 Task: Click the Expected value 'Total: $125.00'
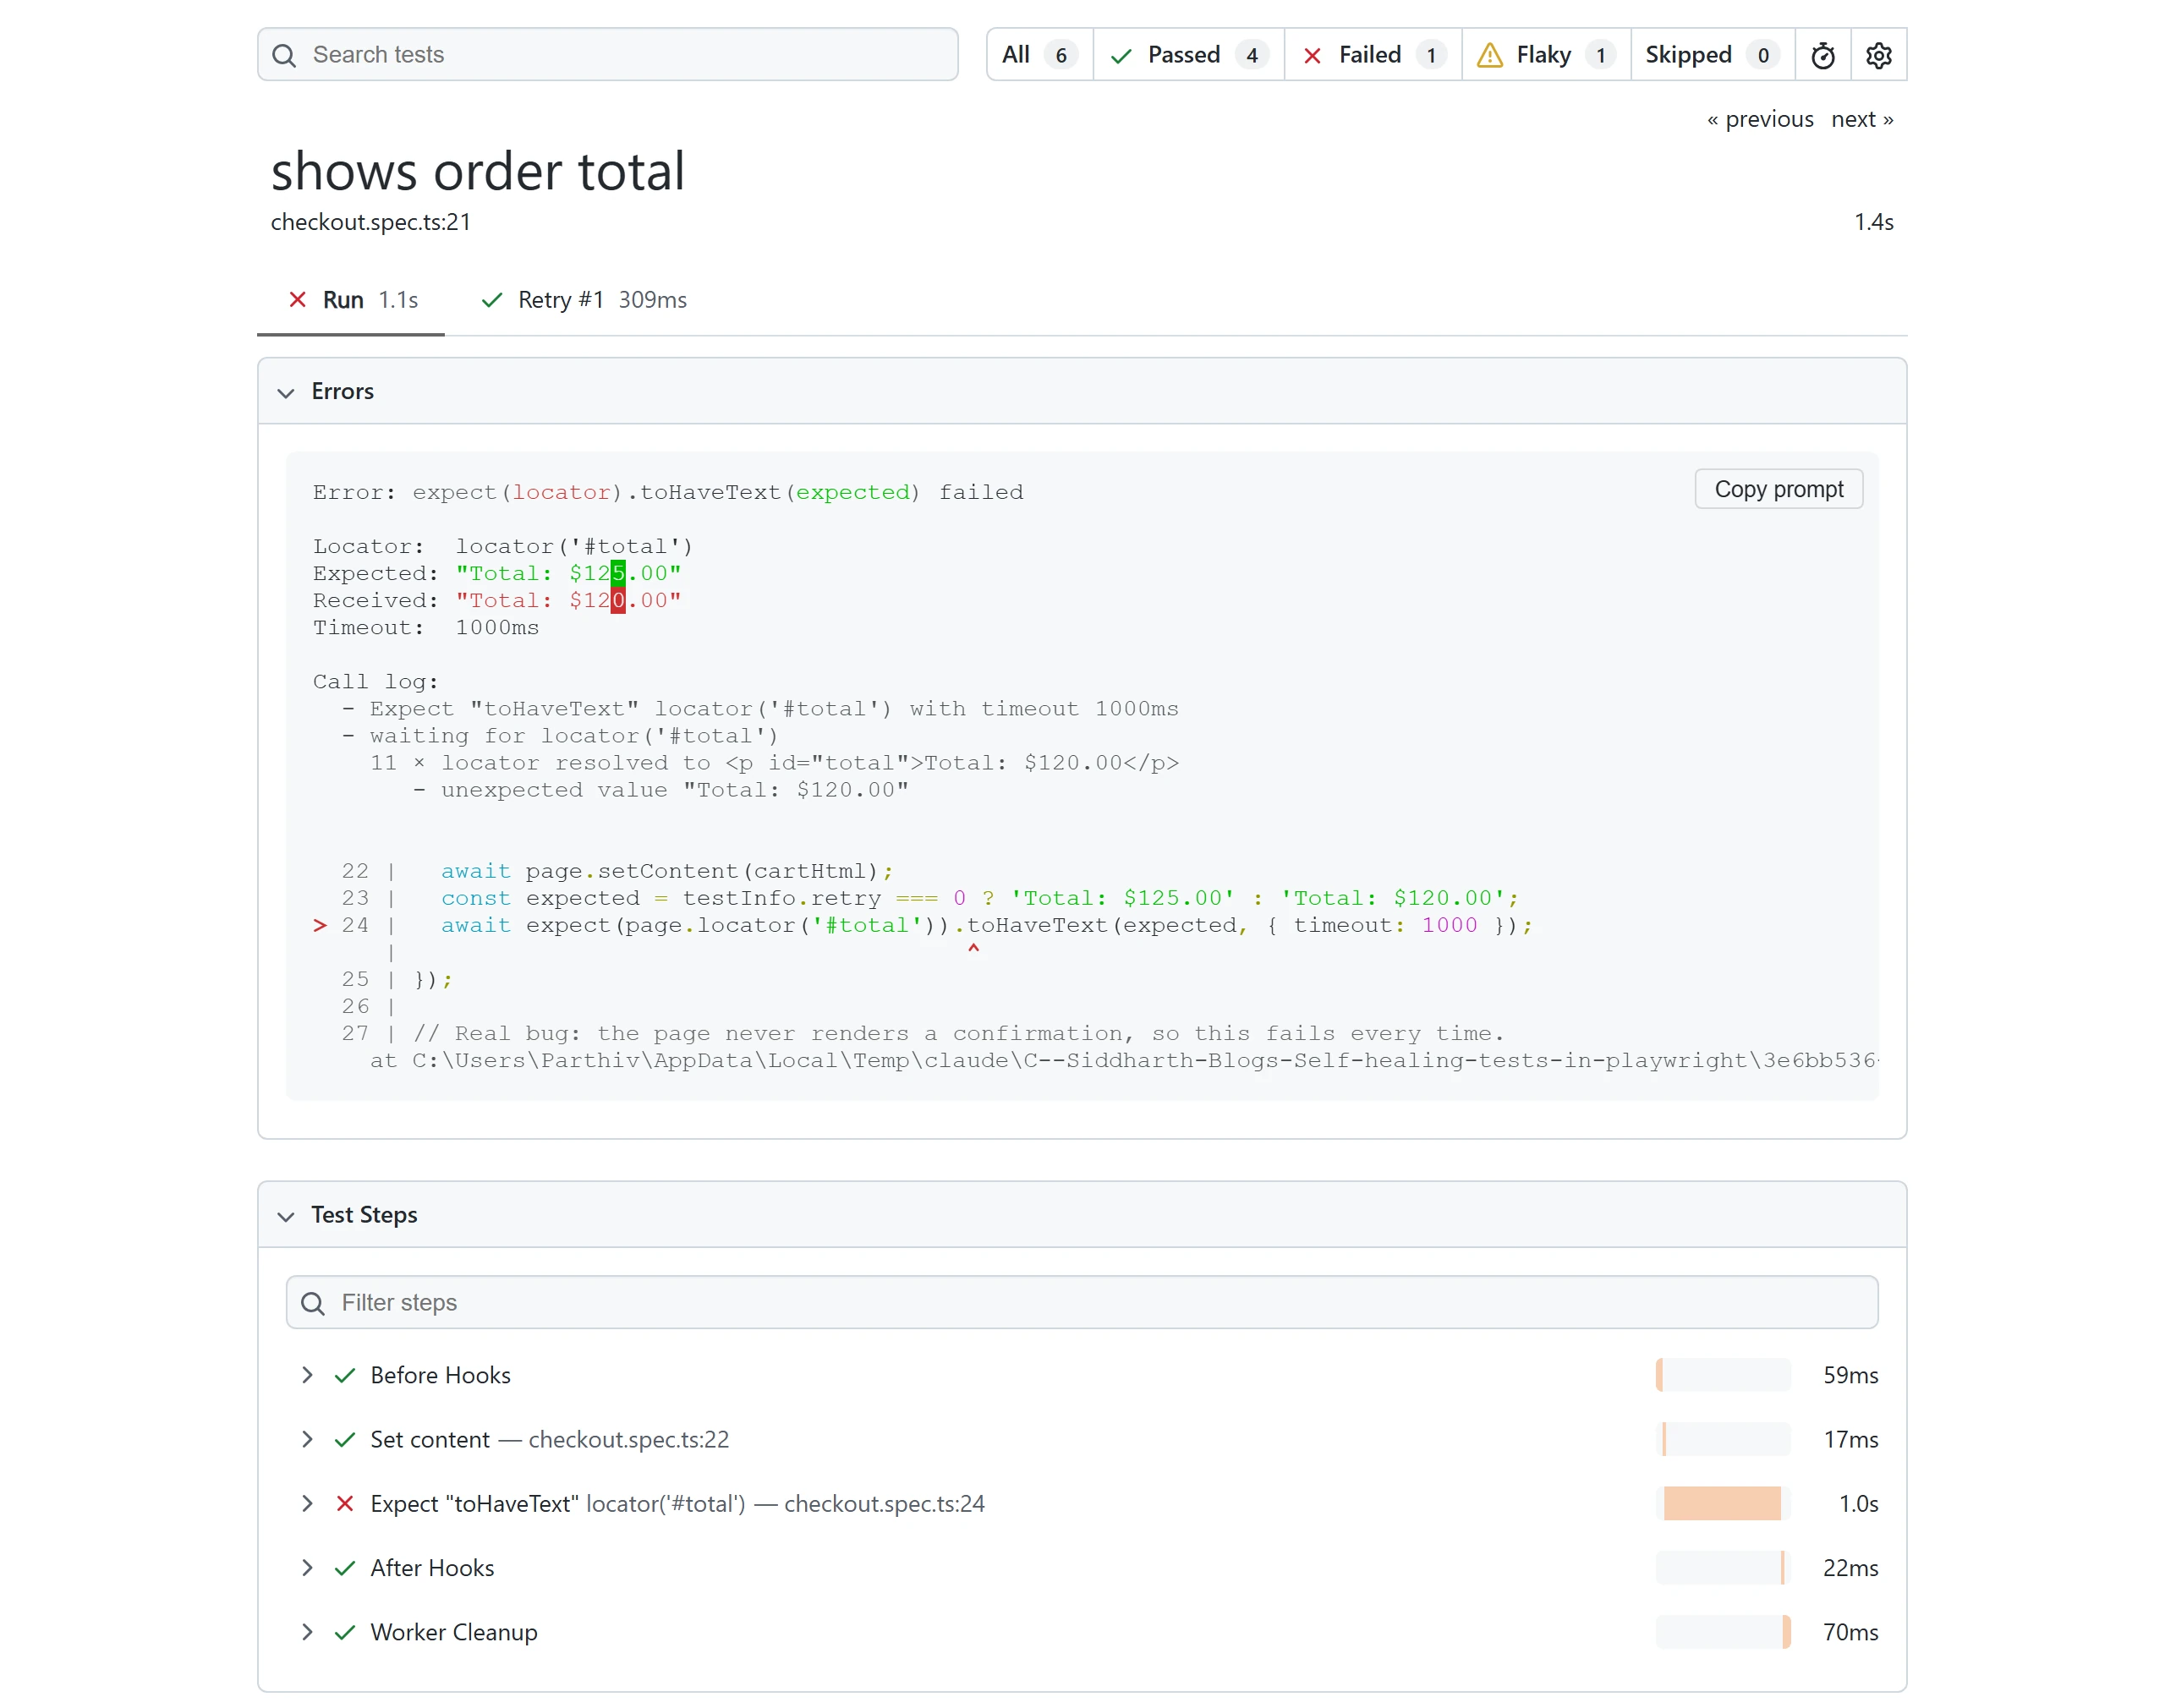pyautogui.click(x=568, y=573)
